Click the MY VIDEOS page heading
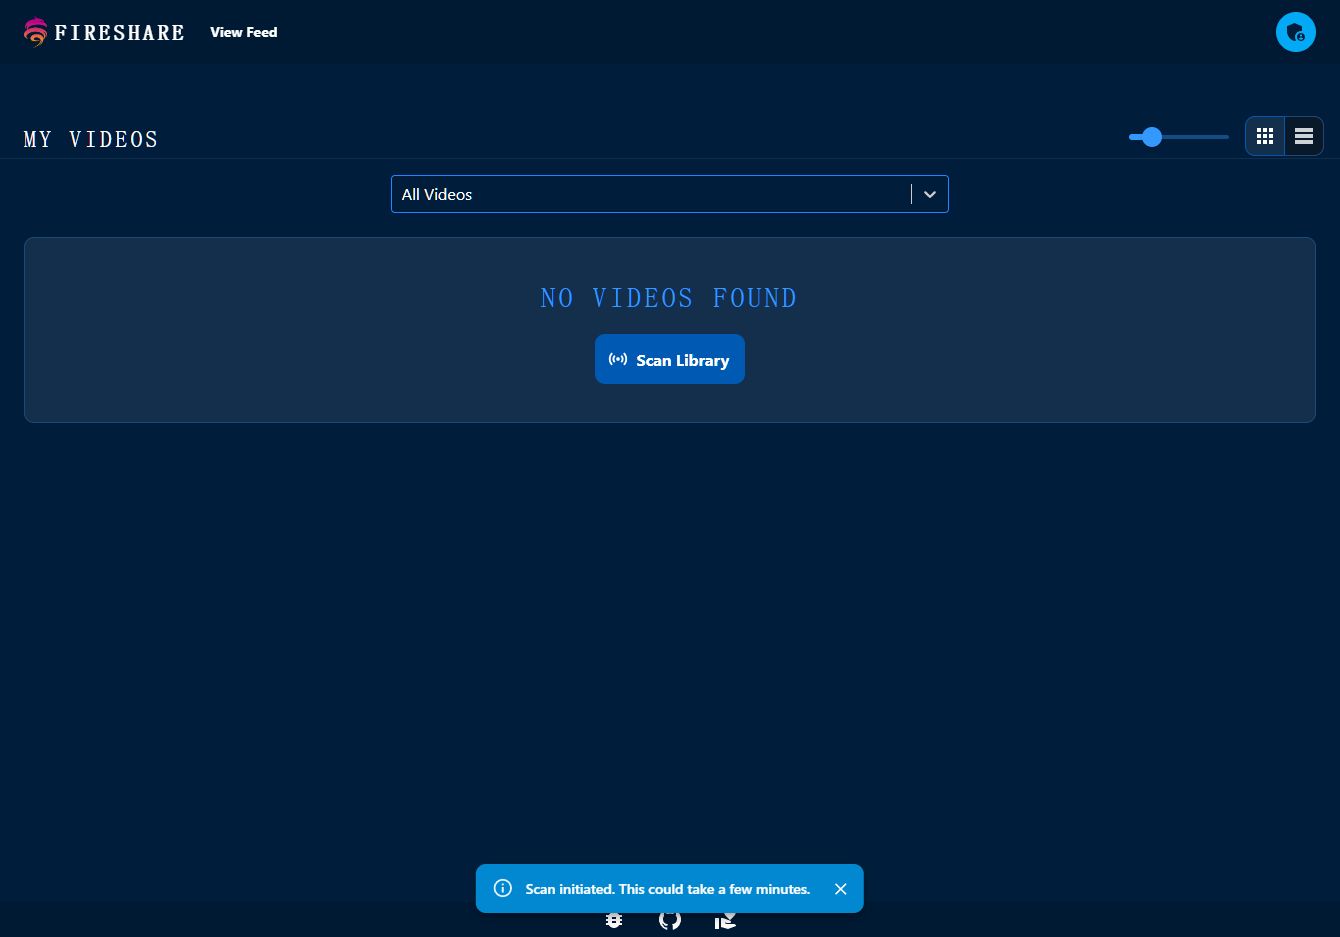1340x937 pixels. pos(90,139)
